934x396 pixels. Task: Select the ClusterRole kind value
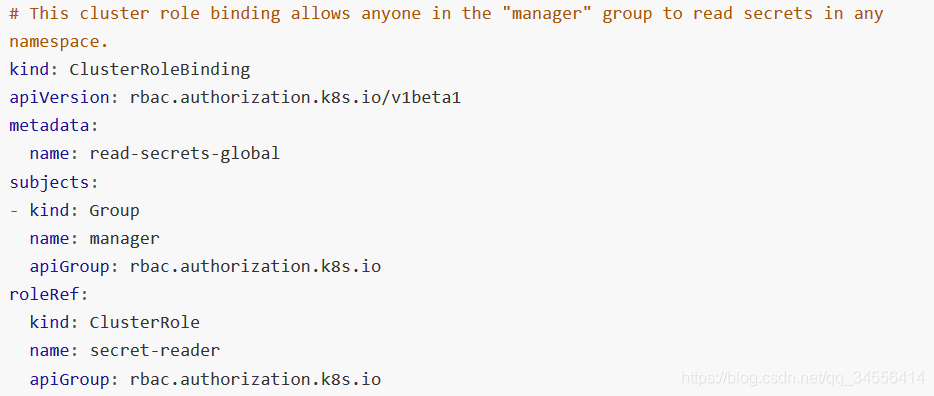click(145, 323)
